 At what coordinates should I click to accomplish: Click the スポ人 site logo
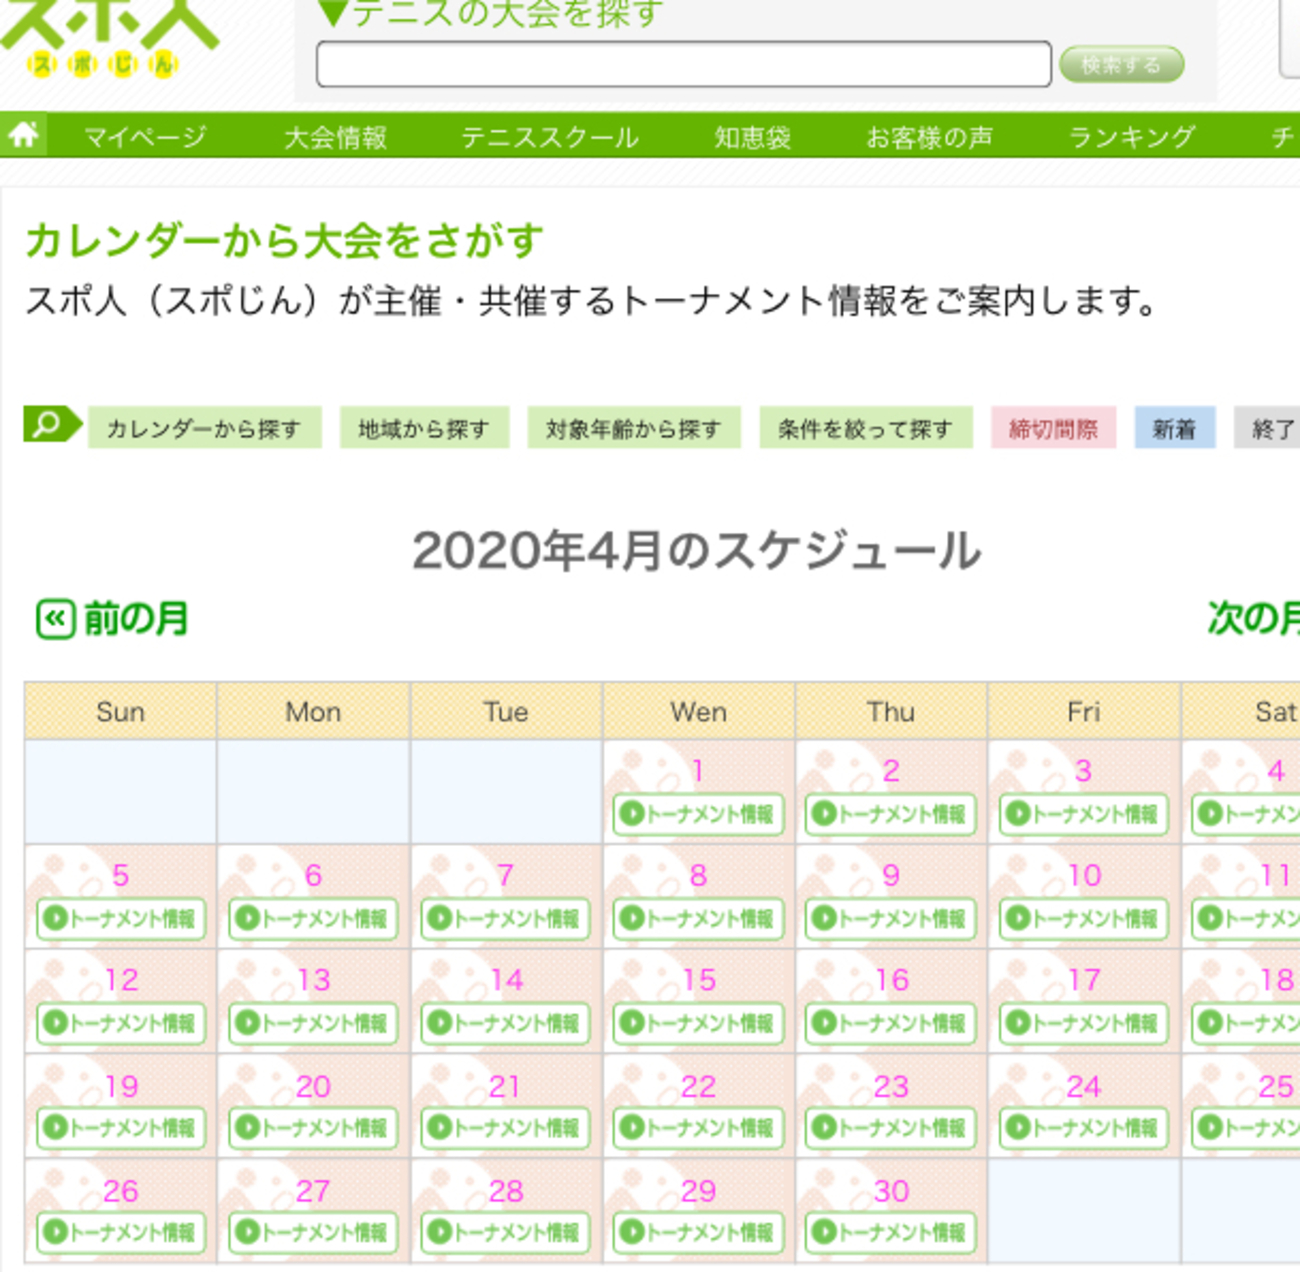click(x=108, y=38)
